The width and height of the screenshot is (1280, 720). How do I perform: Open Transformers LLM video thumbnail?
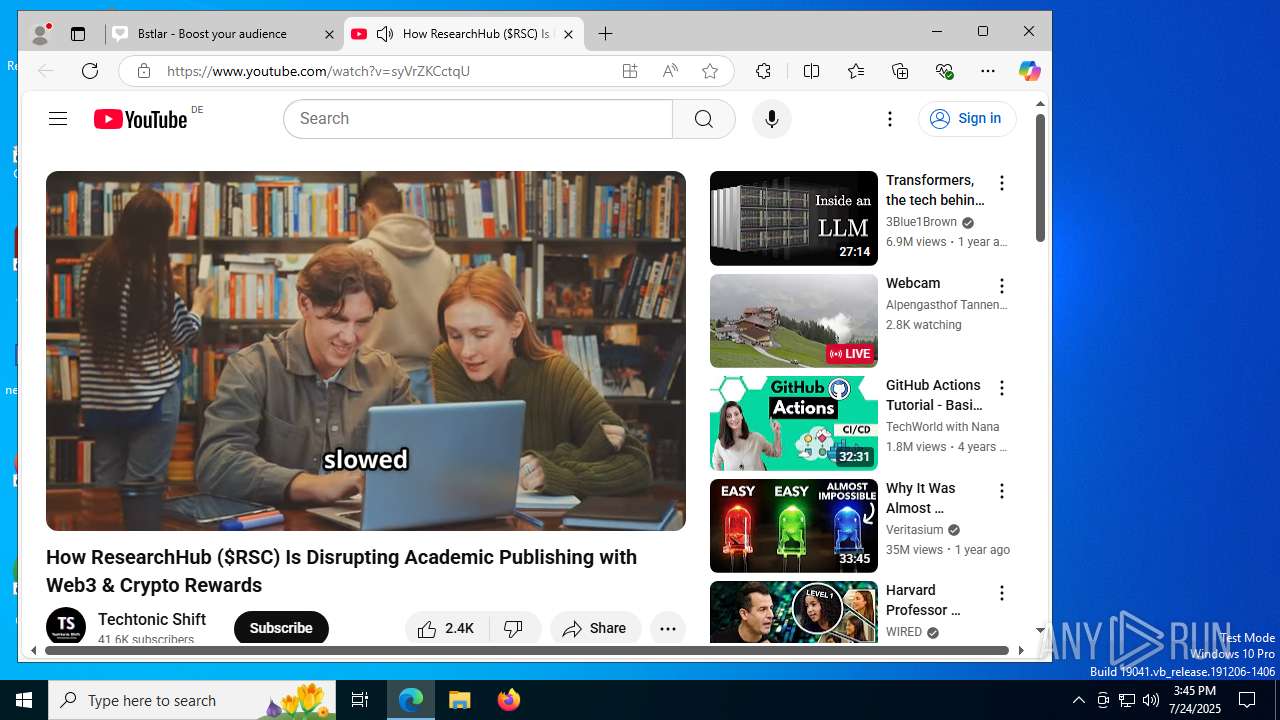794,218
